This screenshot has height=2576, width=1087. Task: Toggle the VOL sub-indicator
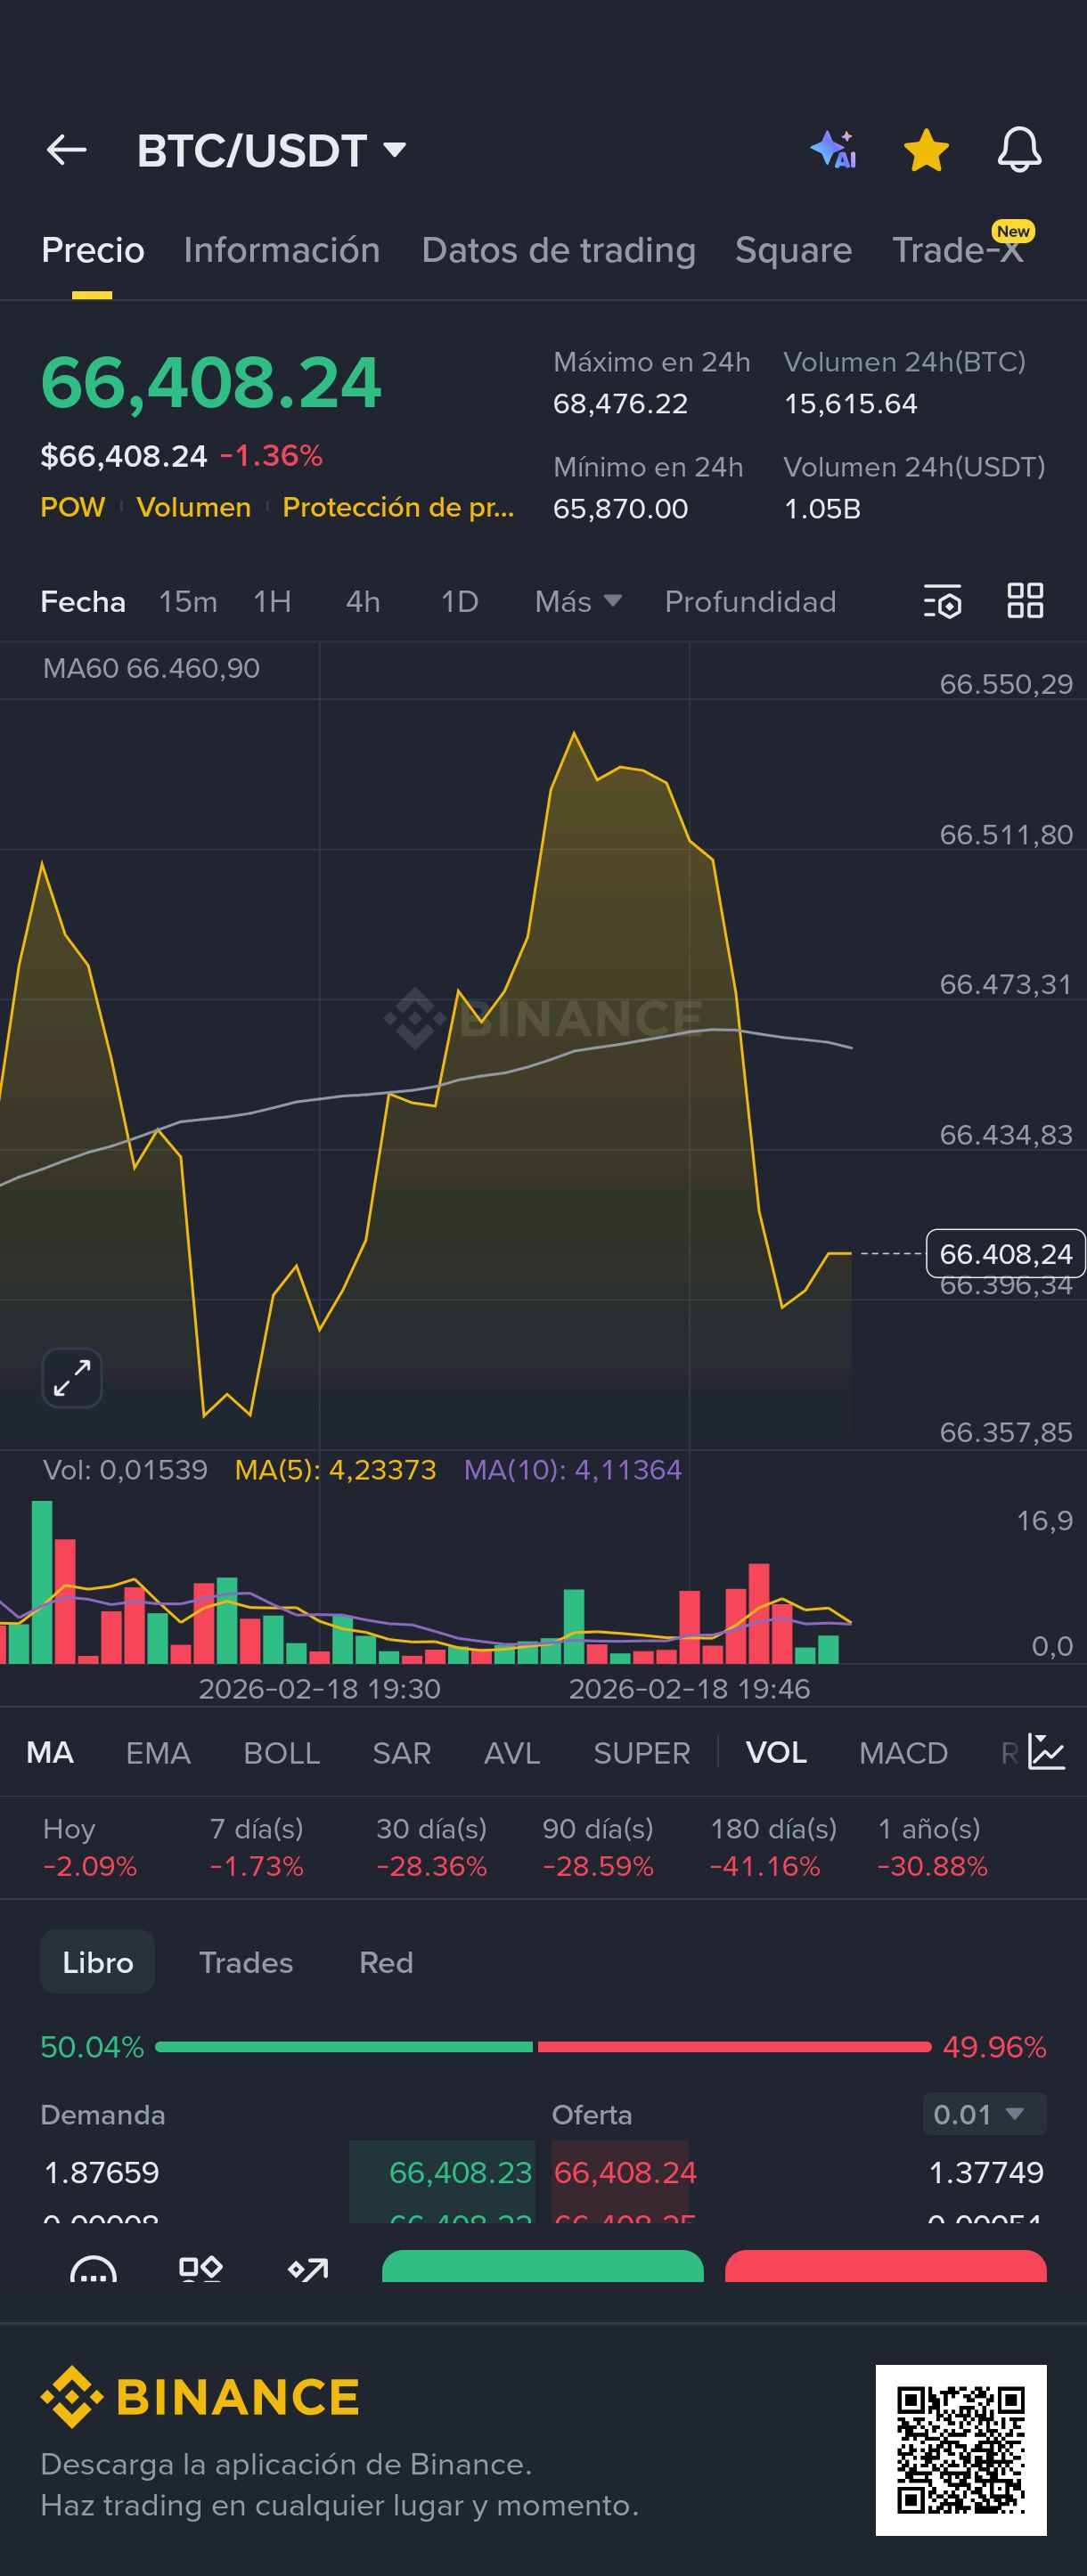pos(776,1752)
